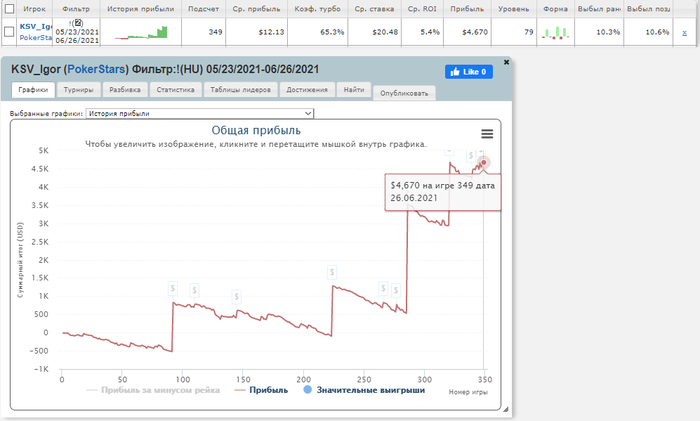Sort by Ср. ROI column header
Viewport: 700px width, 421px height.
point(422,8)
